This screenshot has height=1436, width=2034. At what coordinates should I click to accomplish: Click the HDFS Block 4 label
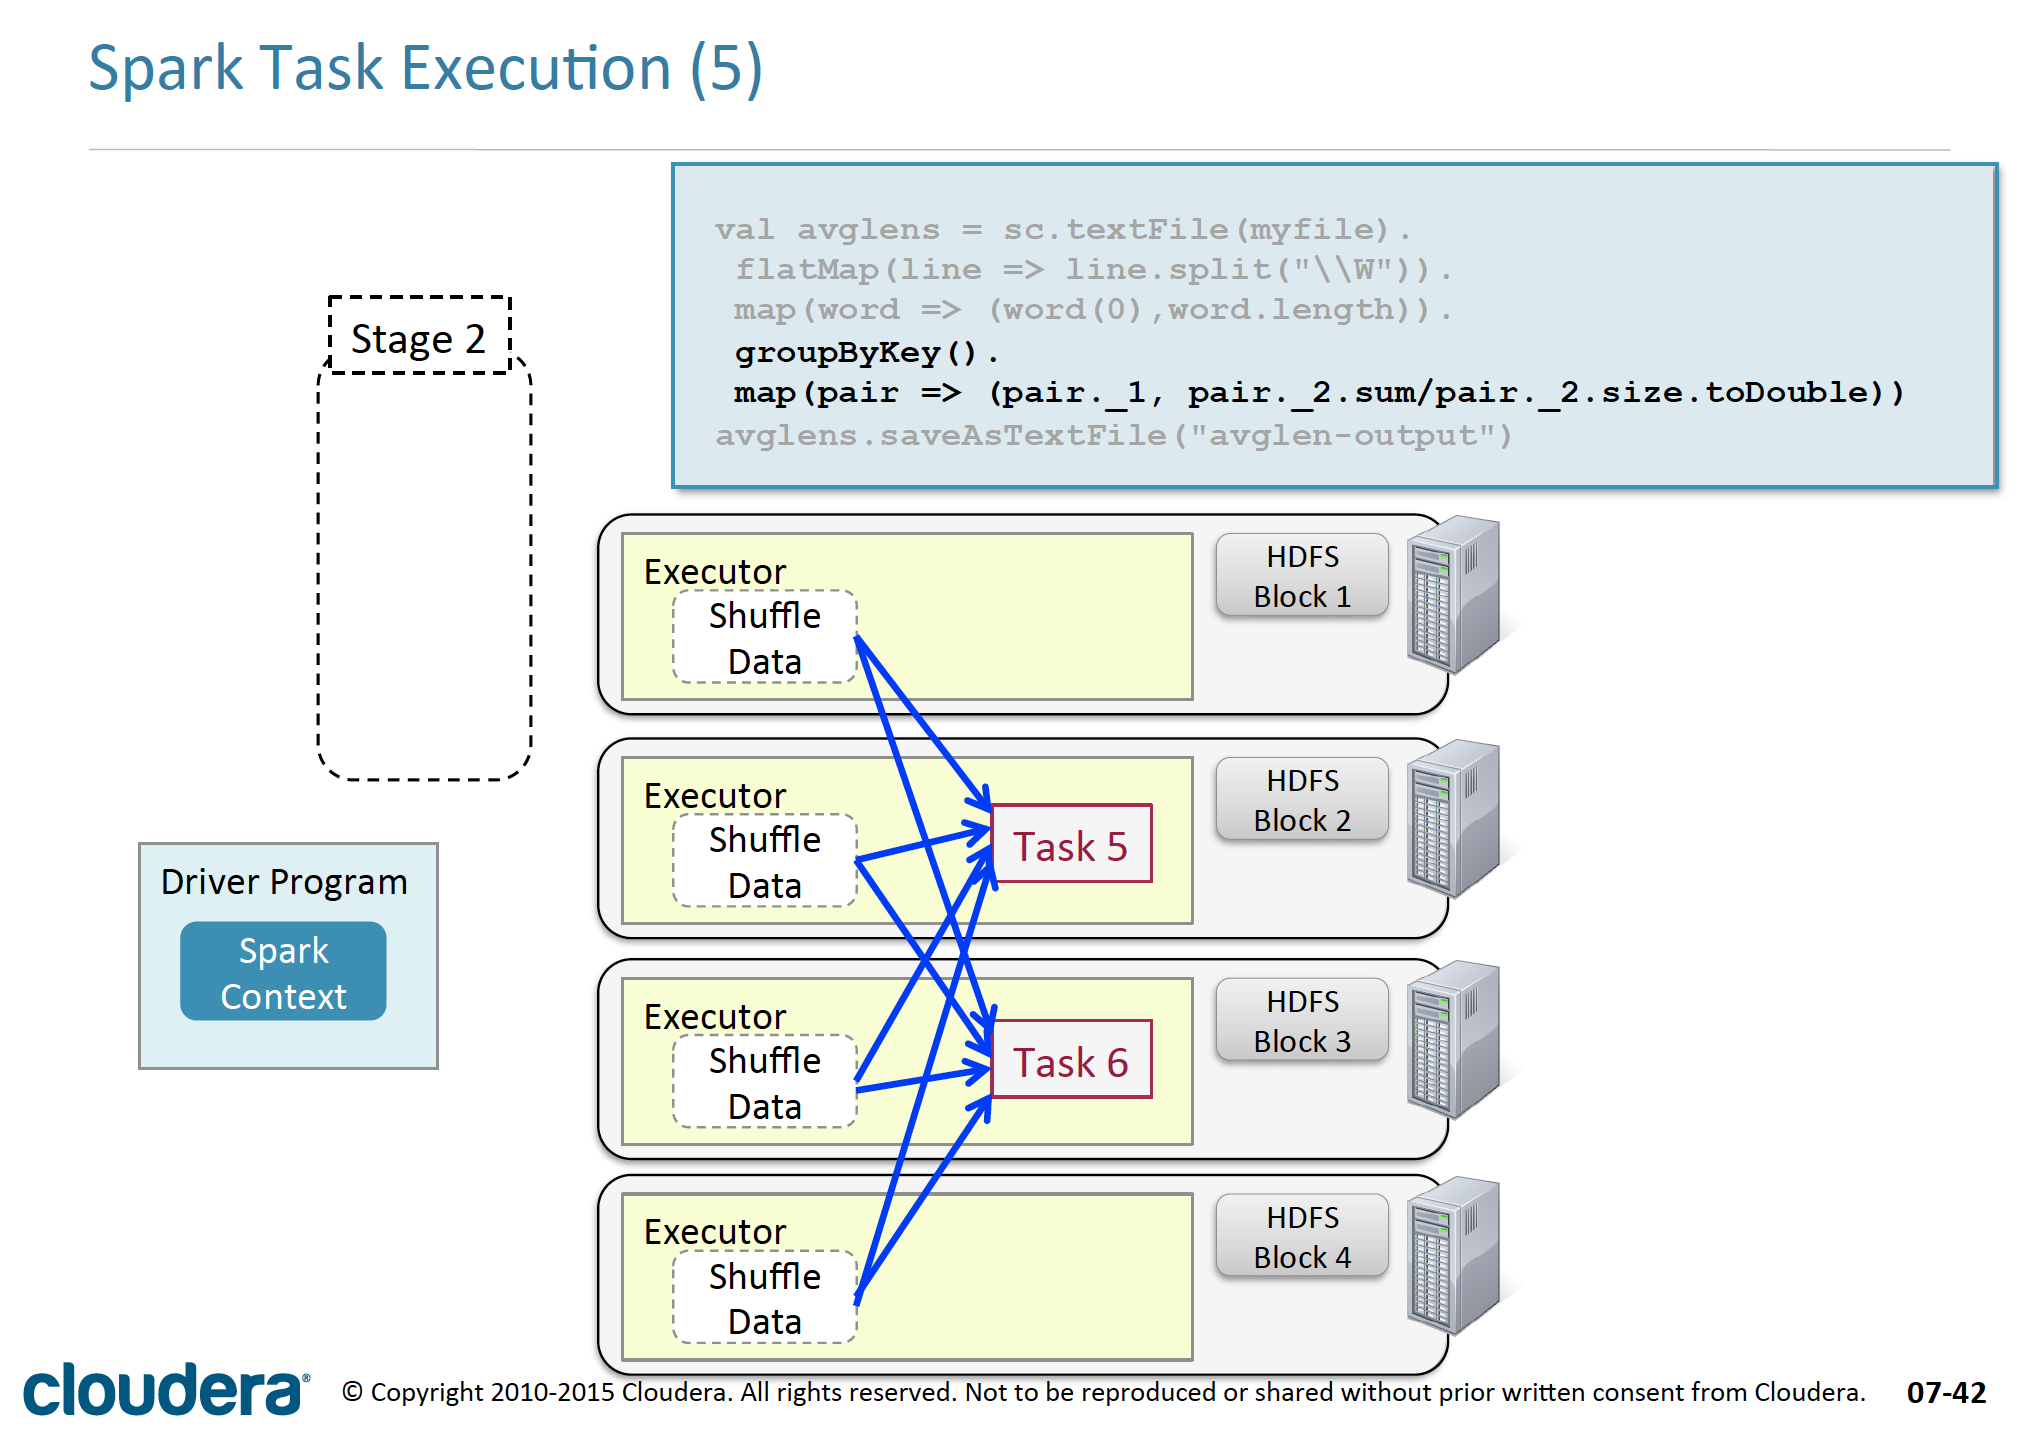[1302, 1237]
